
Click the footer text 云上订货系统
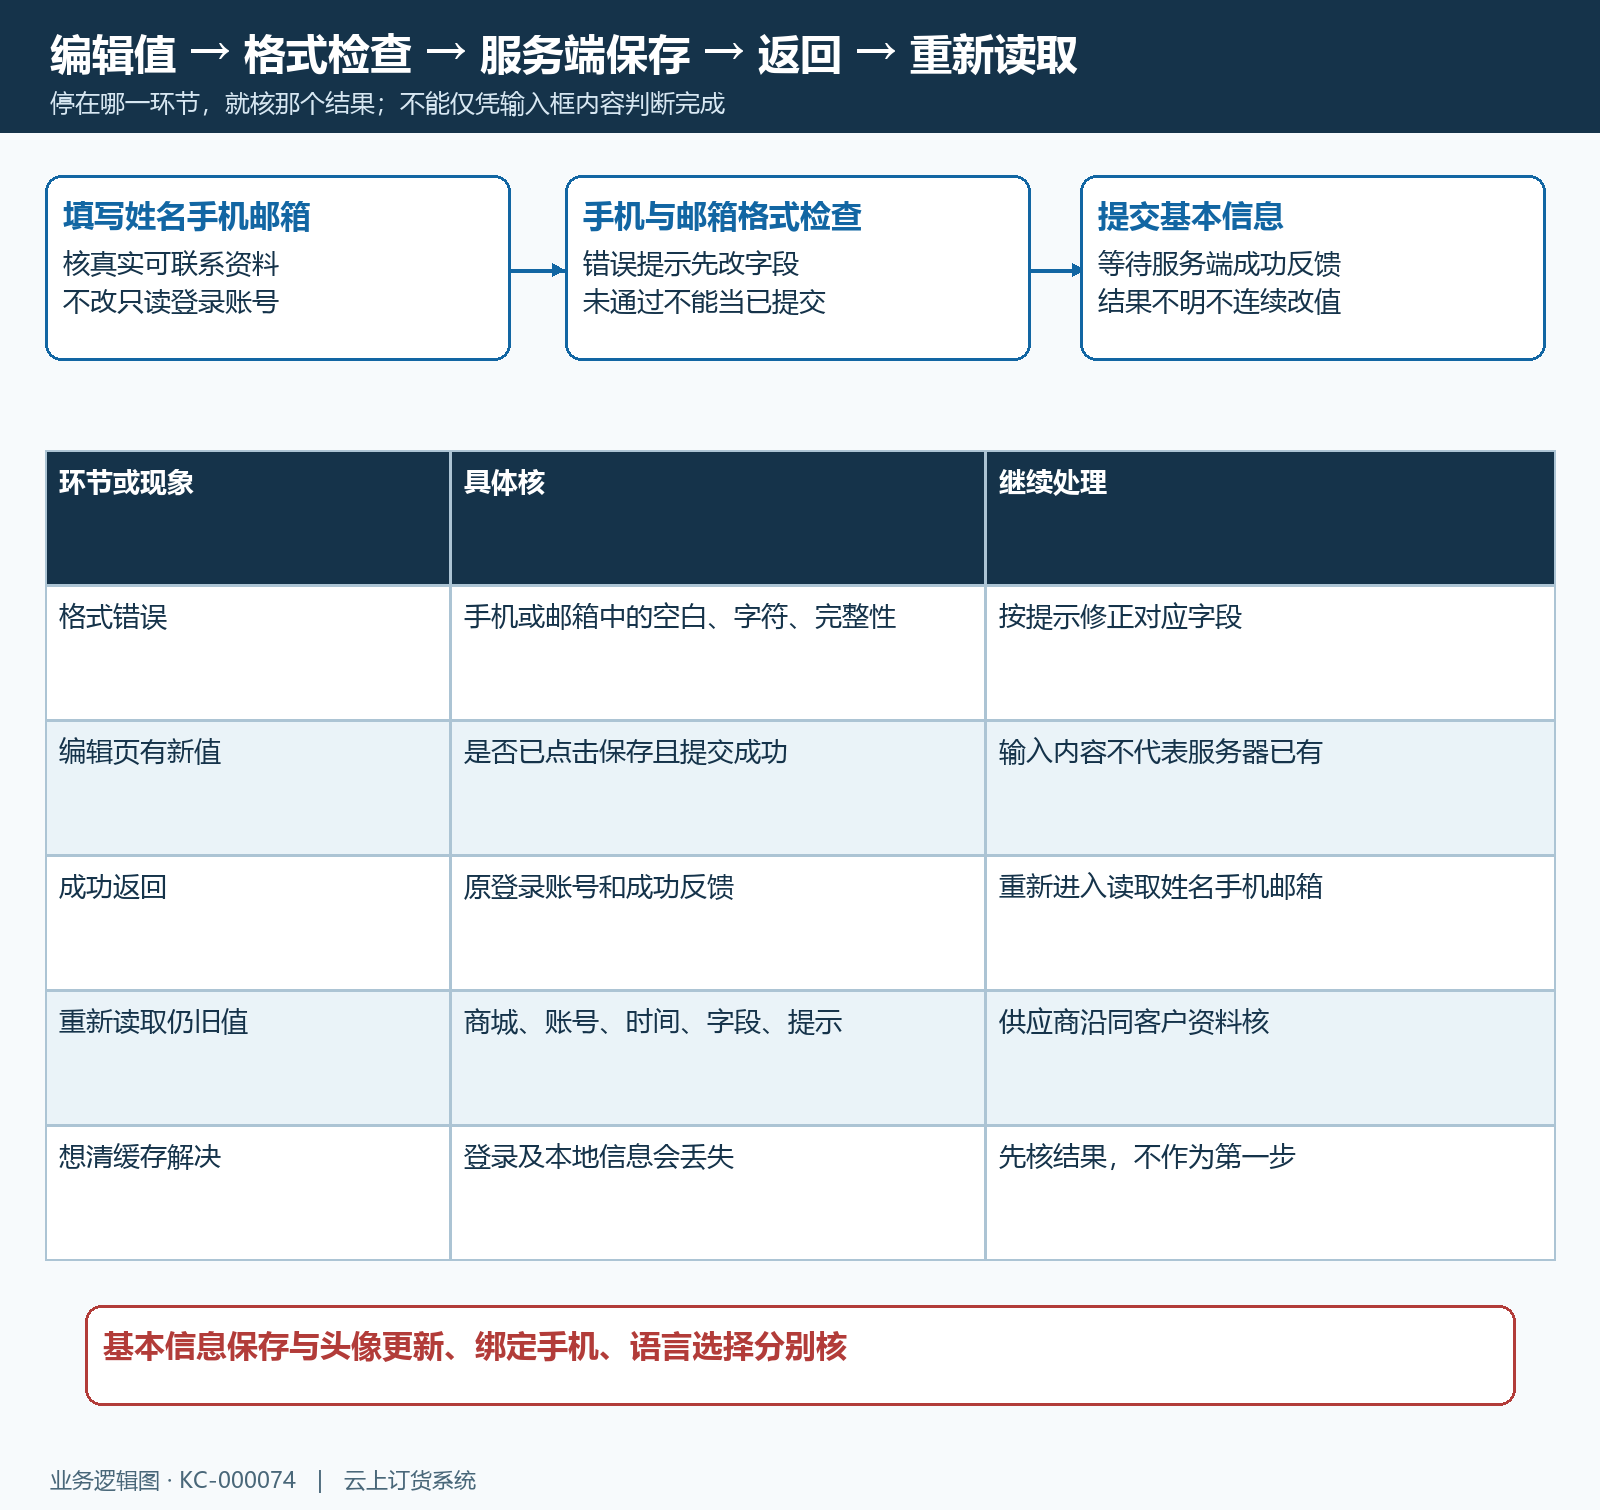tap(410, 1480)
